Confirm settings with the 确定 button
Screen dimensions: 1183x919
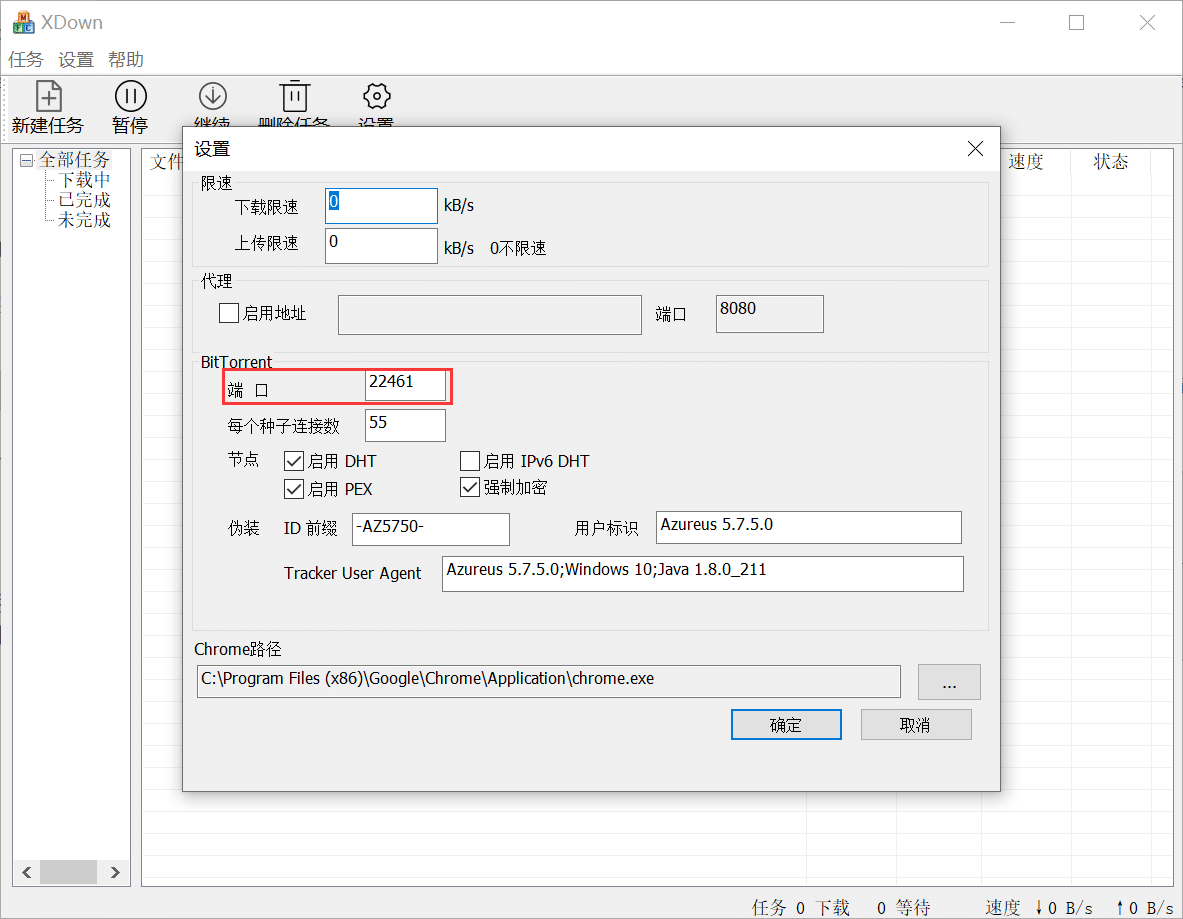click(x=786, y=724)
